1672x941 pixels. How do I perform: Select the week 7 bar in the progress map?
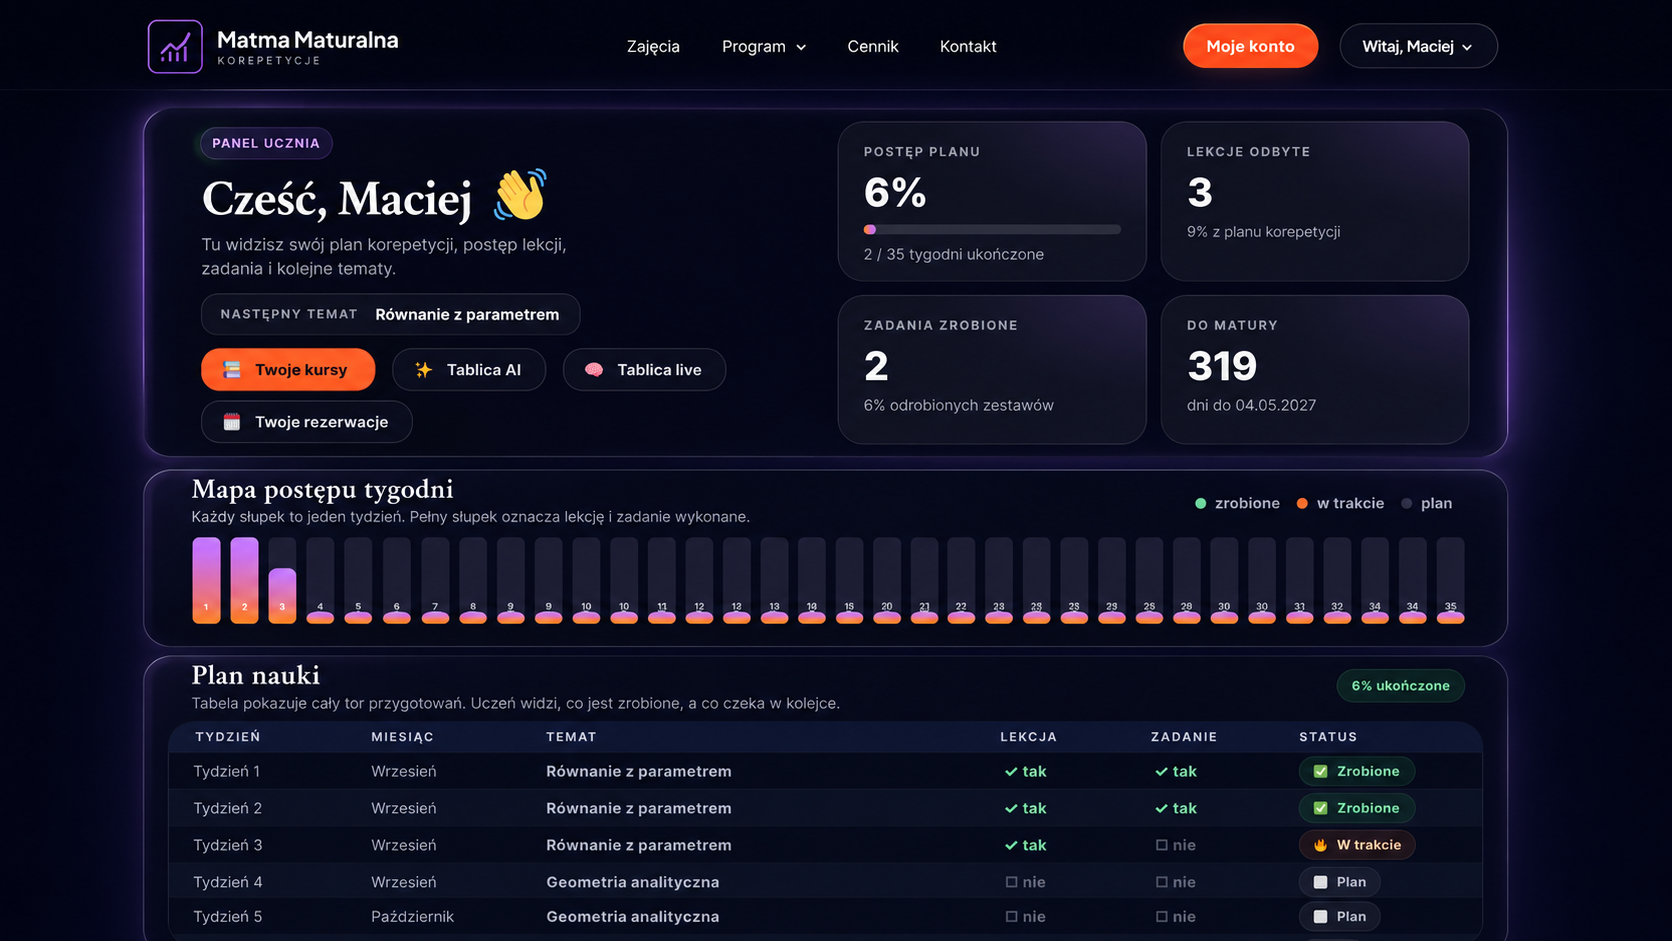pyautogui.click(x=435, y=580)
